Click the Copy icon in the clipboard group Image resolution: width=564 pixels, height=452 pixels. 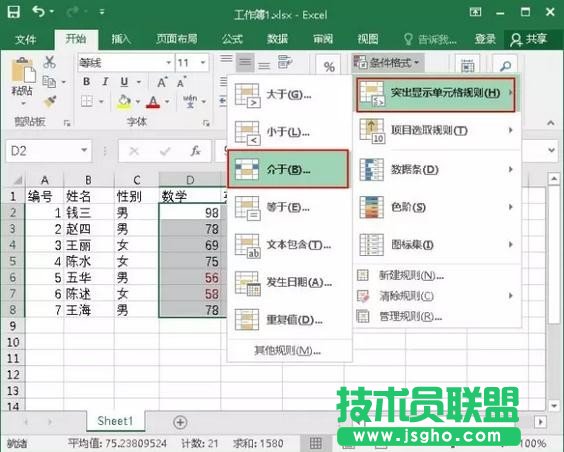point(49,82)
